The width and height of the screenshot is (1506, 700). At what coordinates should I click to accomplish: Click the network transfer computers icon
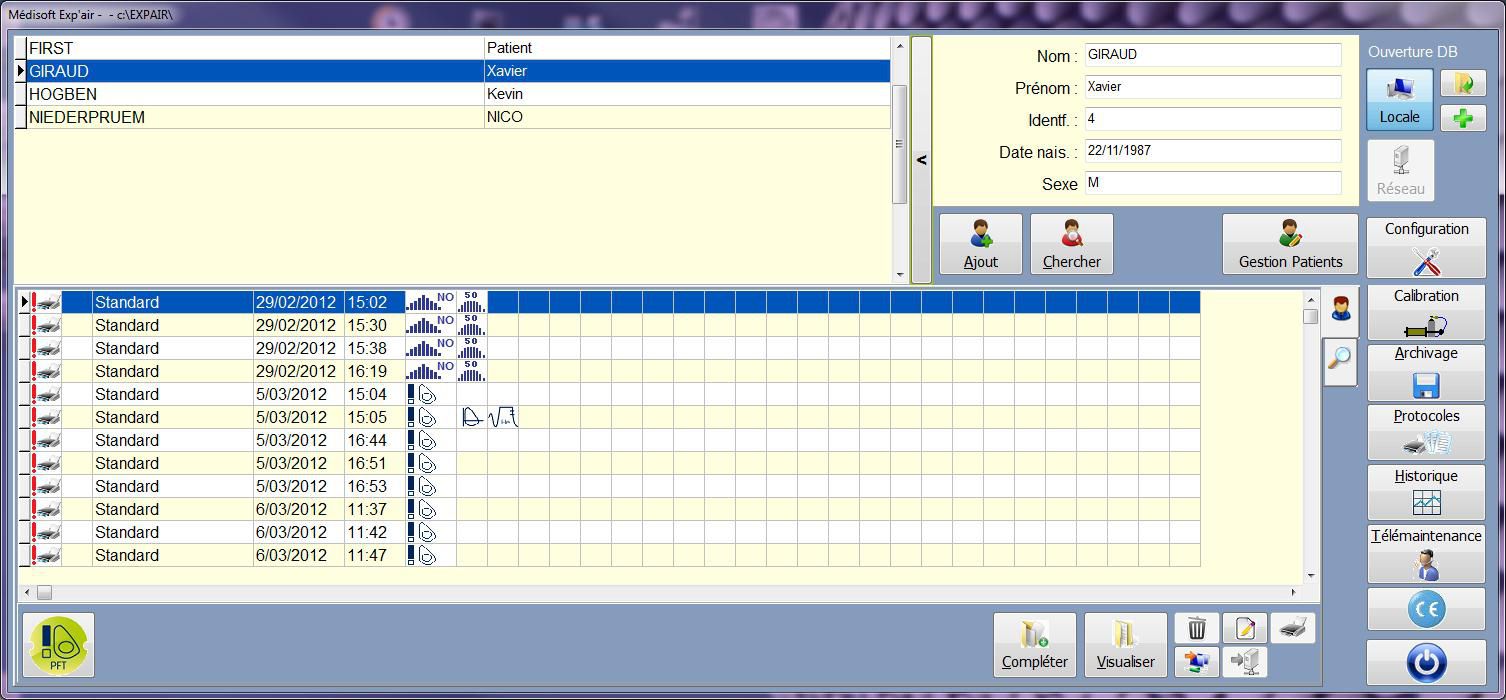(x=1196, y=661)
